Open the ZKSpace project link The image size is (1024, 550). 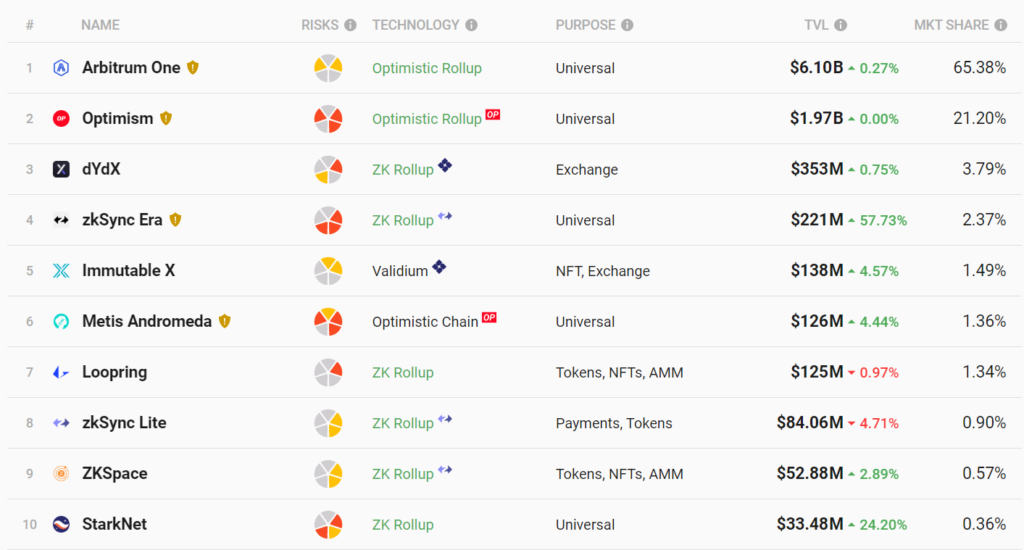115,474
